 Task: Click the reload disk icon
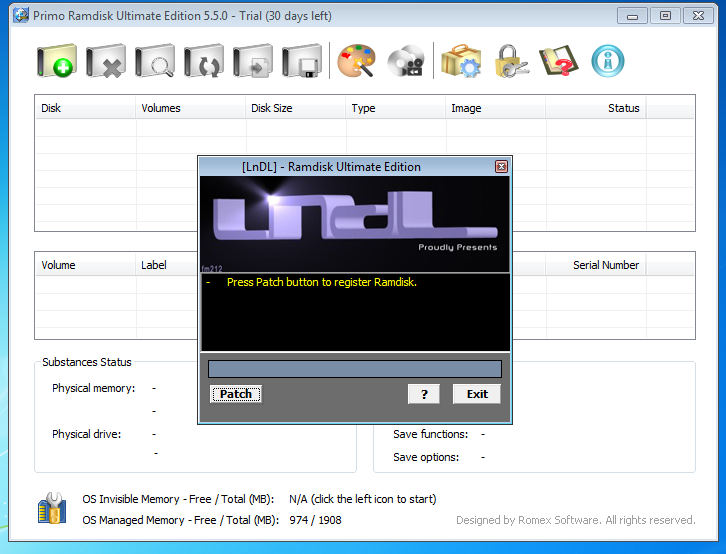click(x=204, y=61)
